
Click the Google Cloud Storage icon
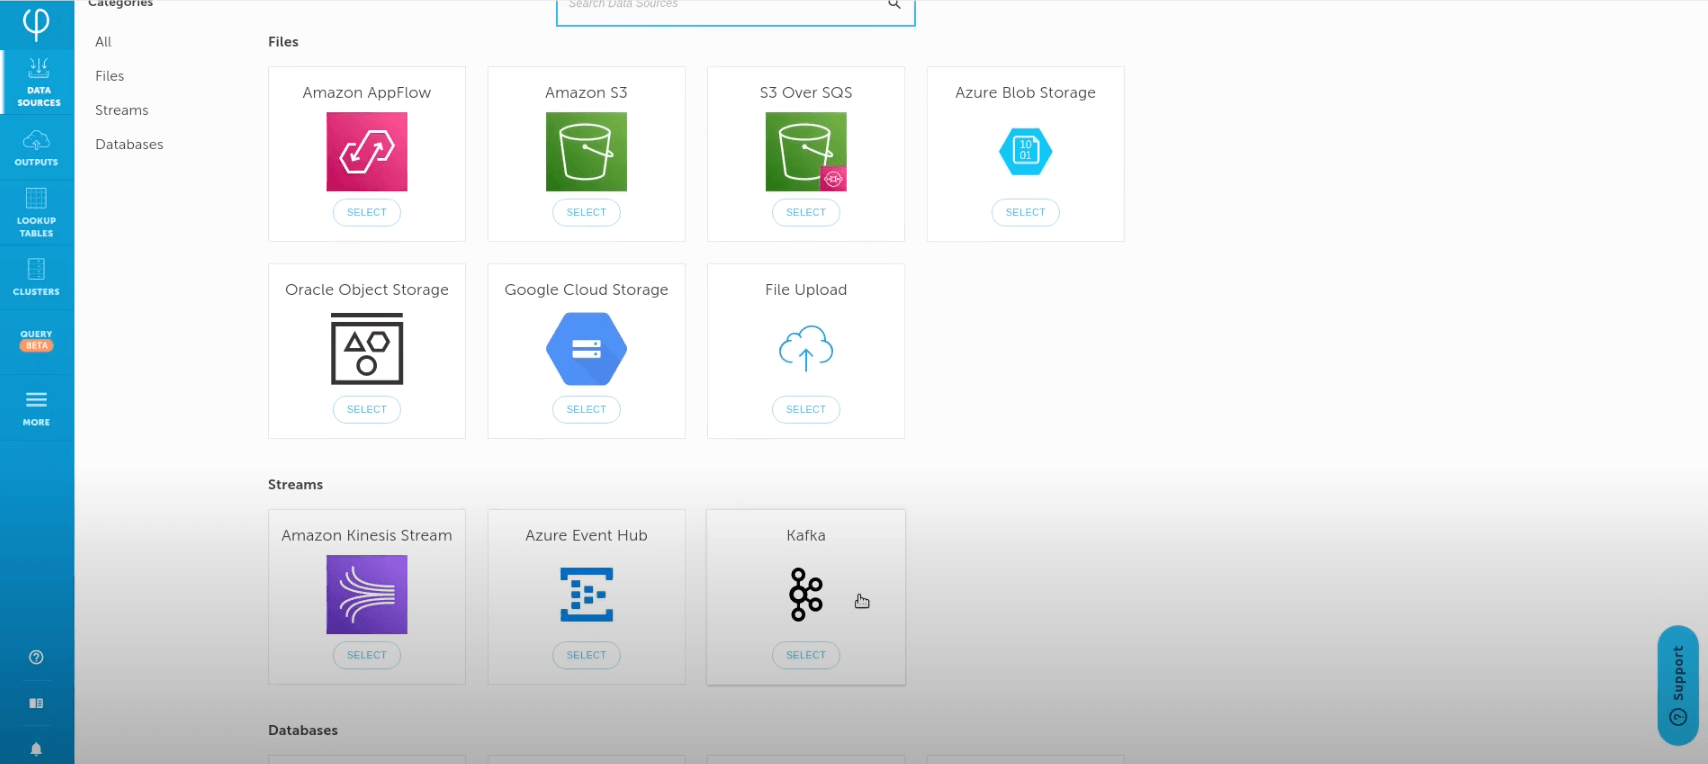pyautogui.click(x=586, y=349)
